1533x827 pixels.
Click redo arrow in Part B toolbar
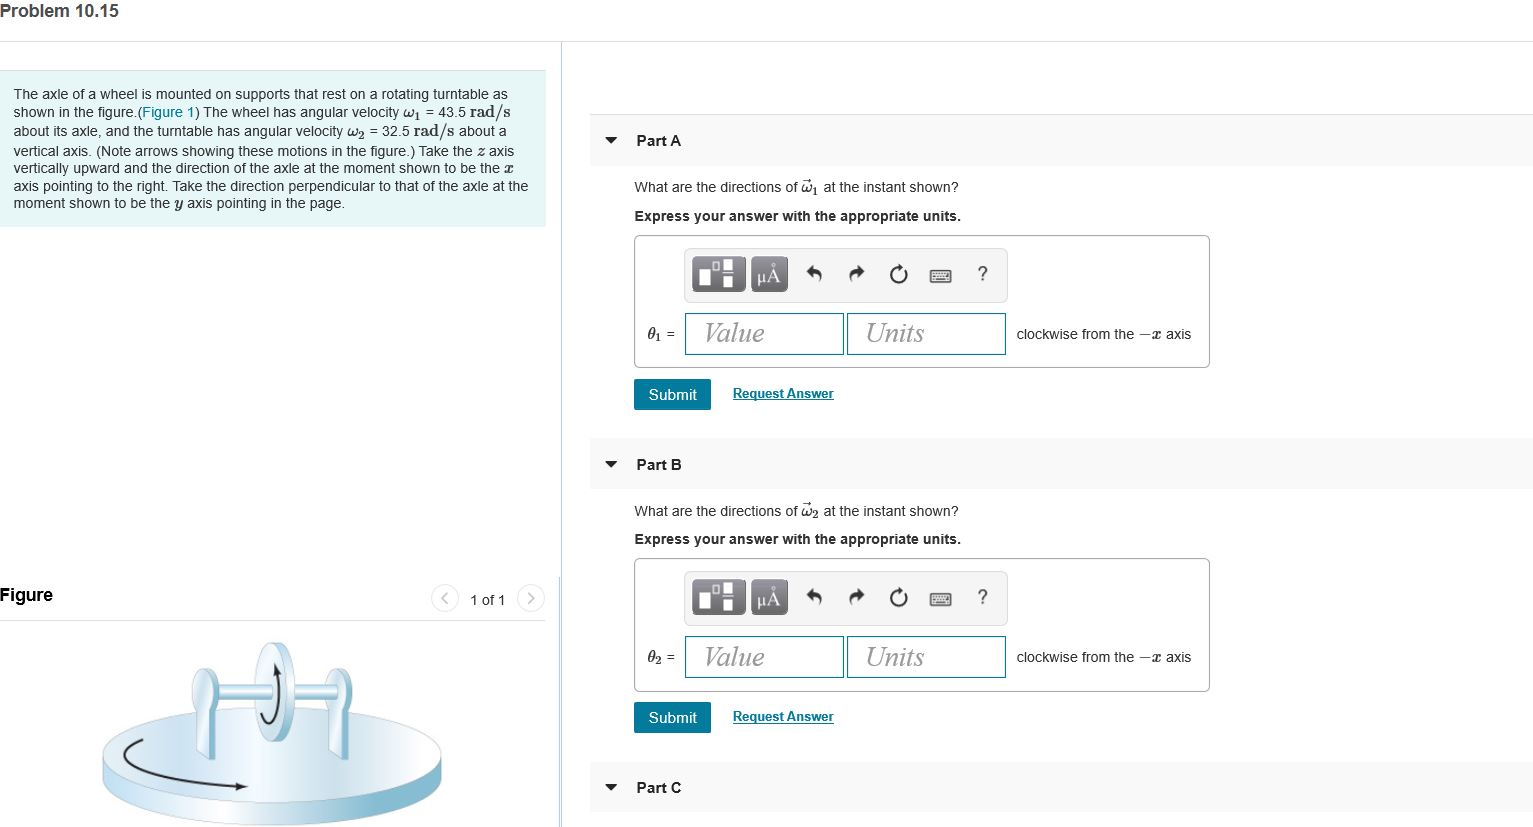click(856, 597)
